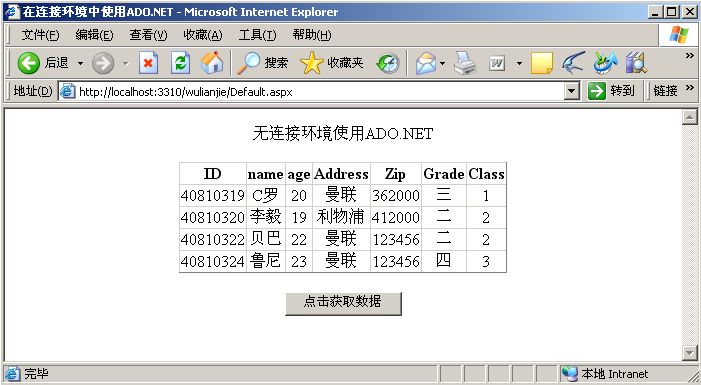
Task: Maximize the Internet Explorer window
Action: click(x=671, y=12)
